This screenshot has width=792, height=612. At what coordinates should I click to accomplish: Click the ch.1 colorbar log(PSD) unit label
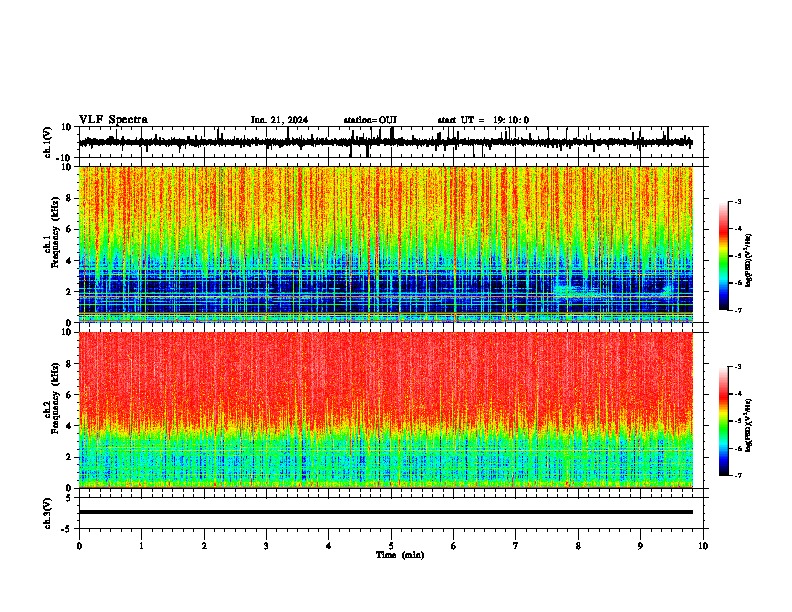(749, 260)
